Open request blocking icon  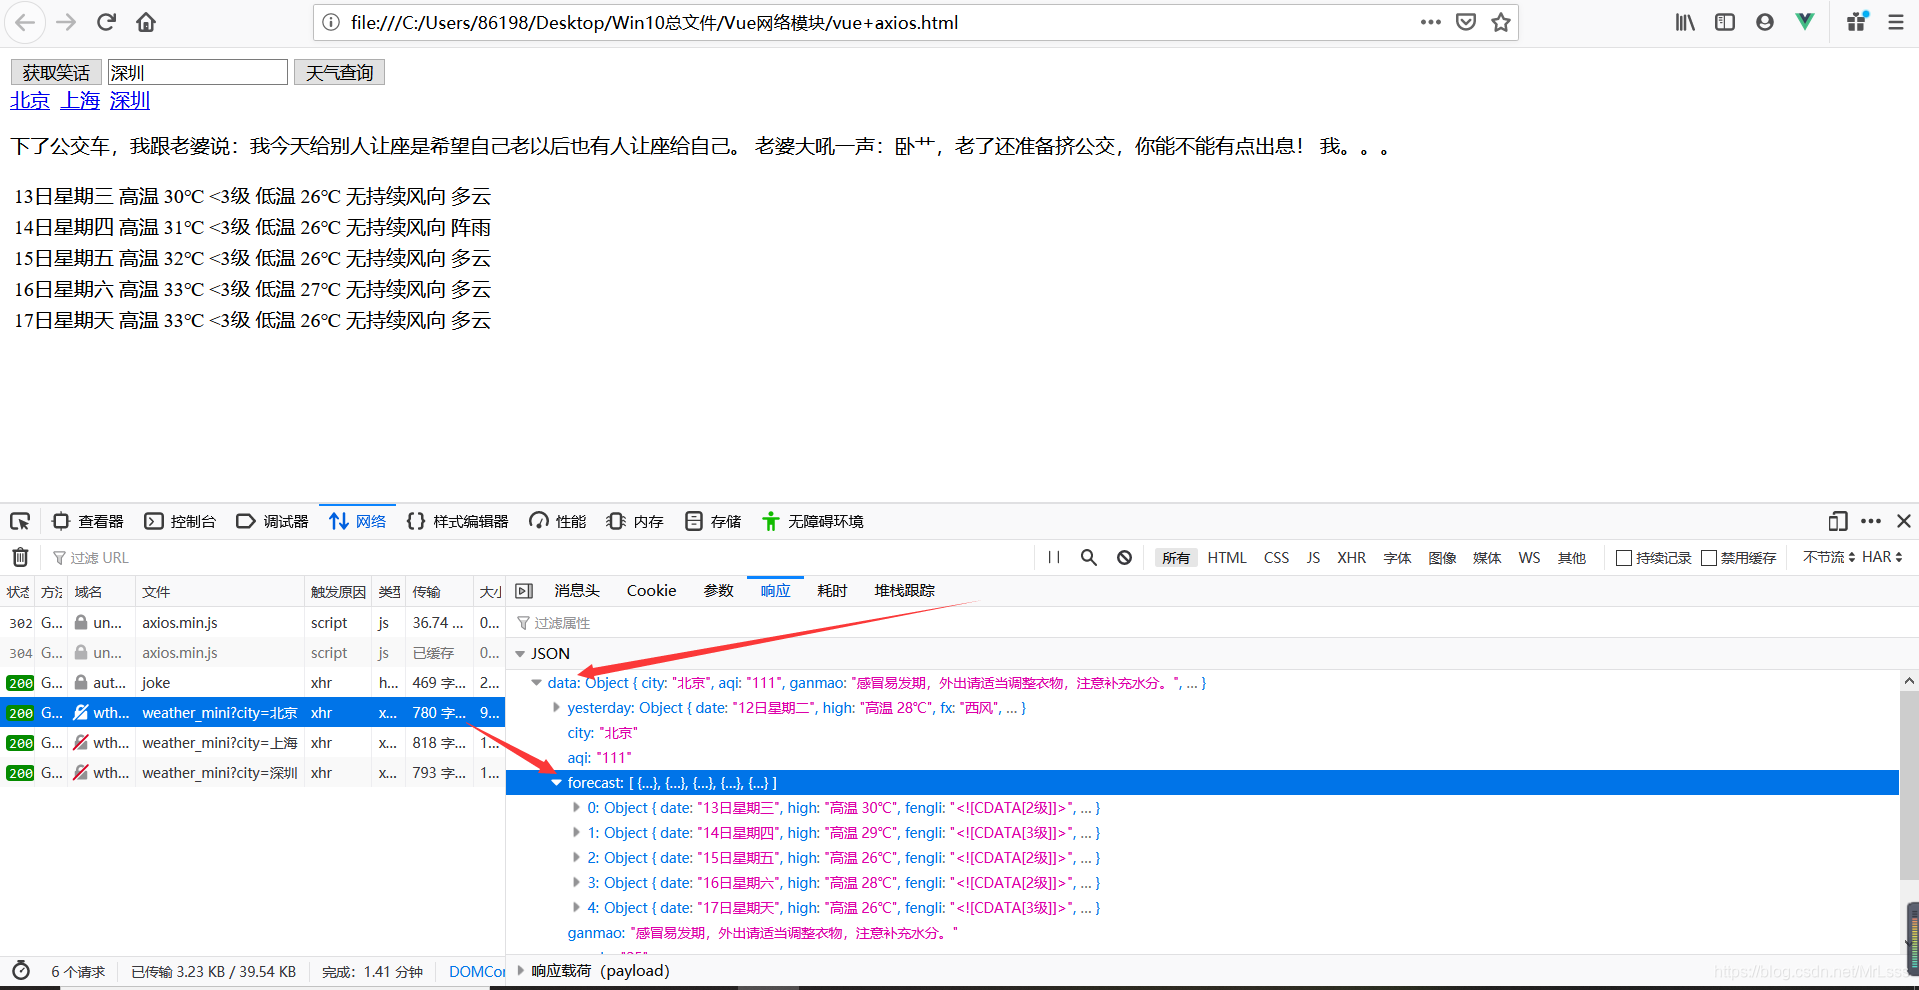(x=1125, y=557)
